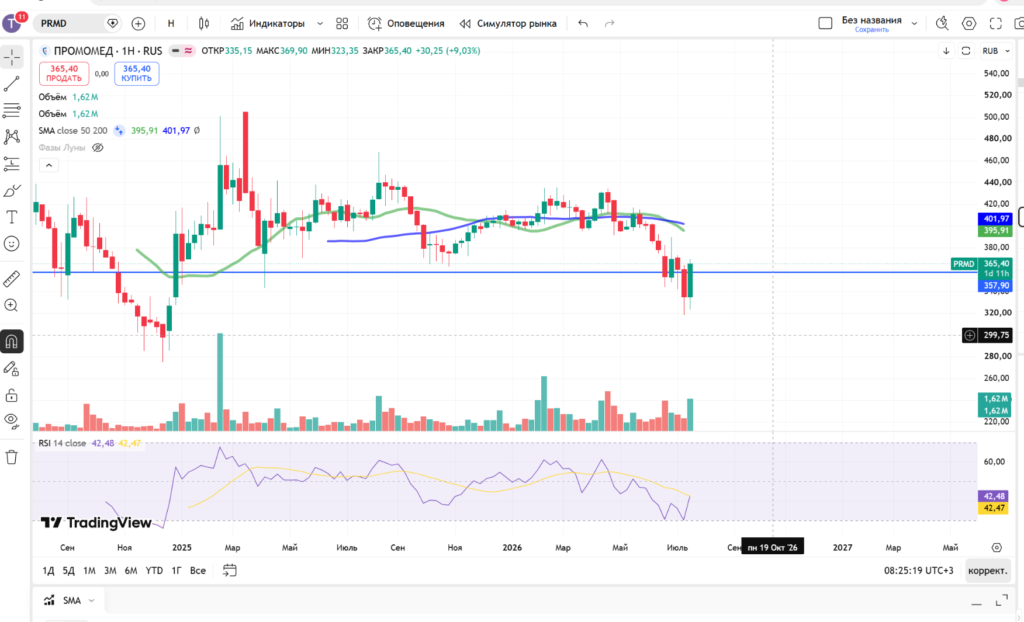
Task: Open the 08:25:19 UTC+3 timezone menu
Action: 919,570
